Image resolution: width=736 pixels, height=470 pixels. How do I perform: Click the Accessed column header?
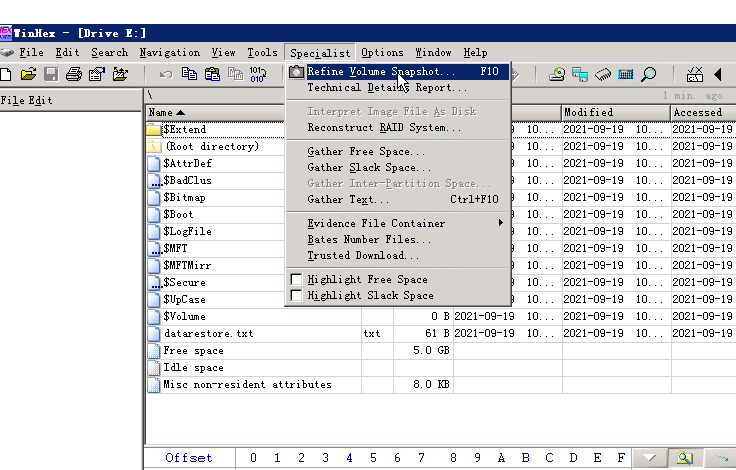click(703, 113)
